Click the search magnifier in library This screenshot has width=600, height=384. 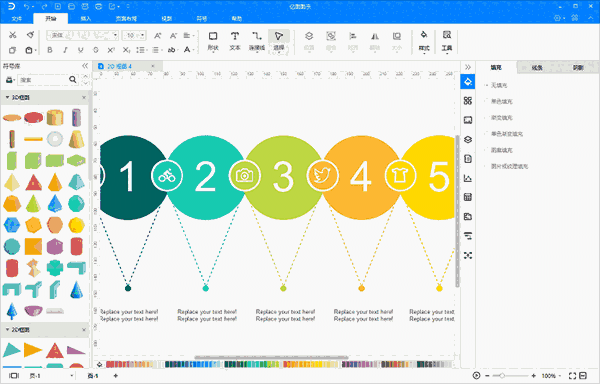(73, 80)
